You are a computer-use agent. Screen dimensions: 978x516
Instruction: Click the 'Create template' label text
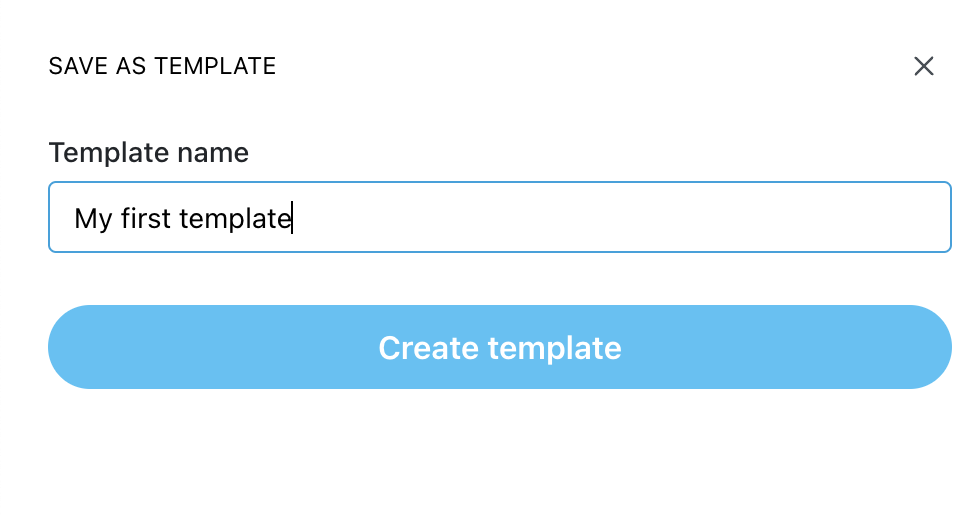pos(500,348)
